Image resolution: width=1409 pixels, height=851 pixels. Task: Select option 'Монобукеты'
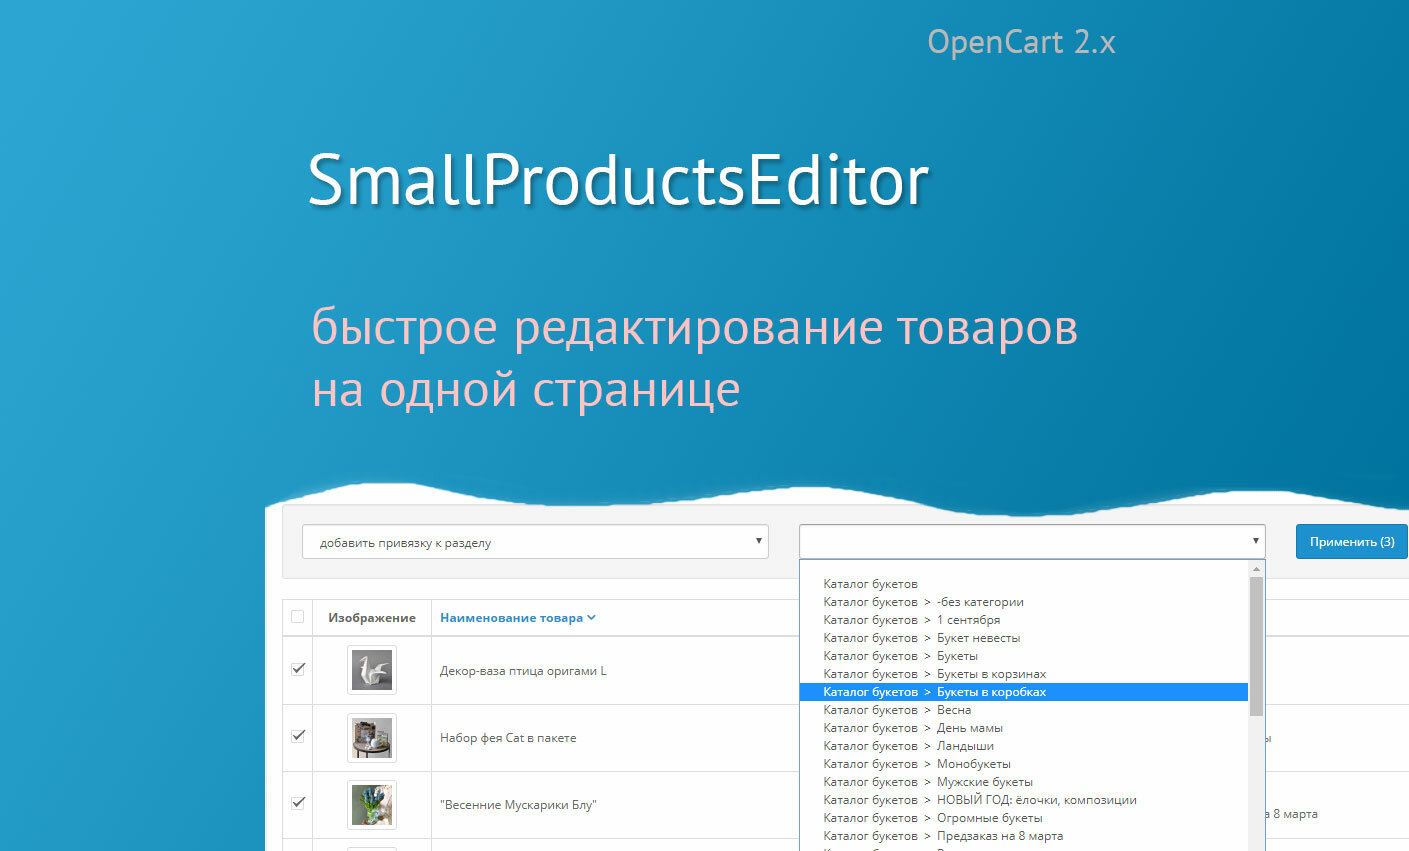1024,764
